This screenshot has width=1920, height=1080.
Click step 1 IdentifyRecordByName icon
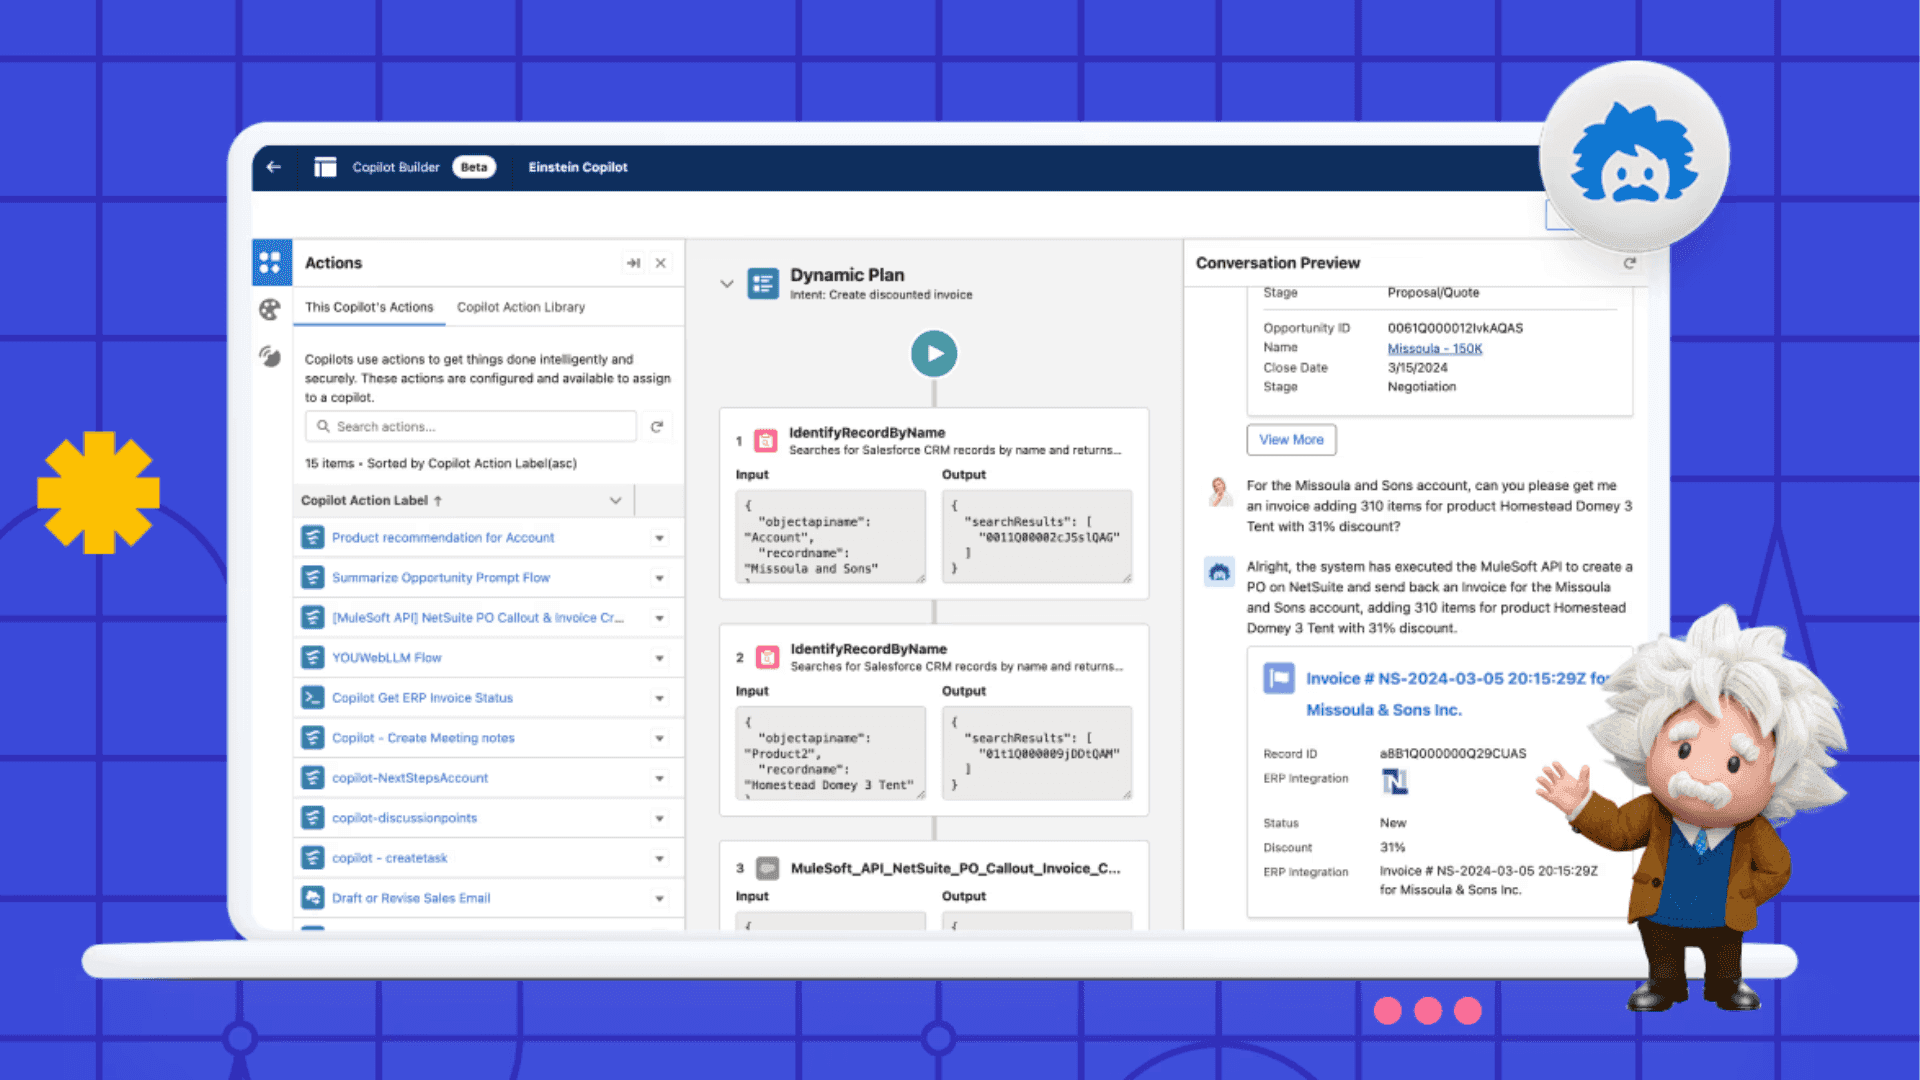[765, 440]
